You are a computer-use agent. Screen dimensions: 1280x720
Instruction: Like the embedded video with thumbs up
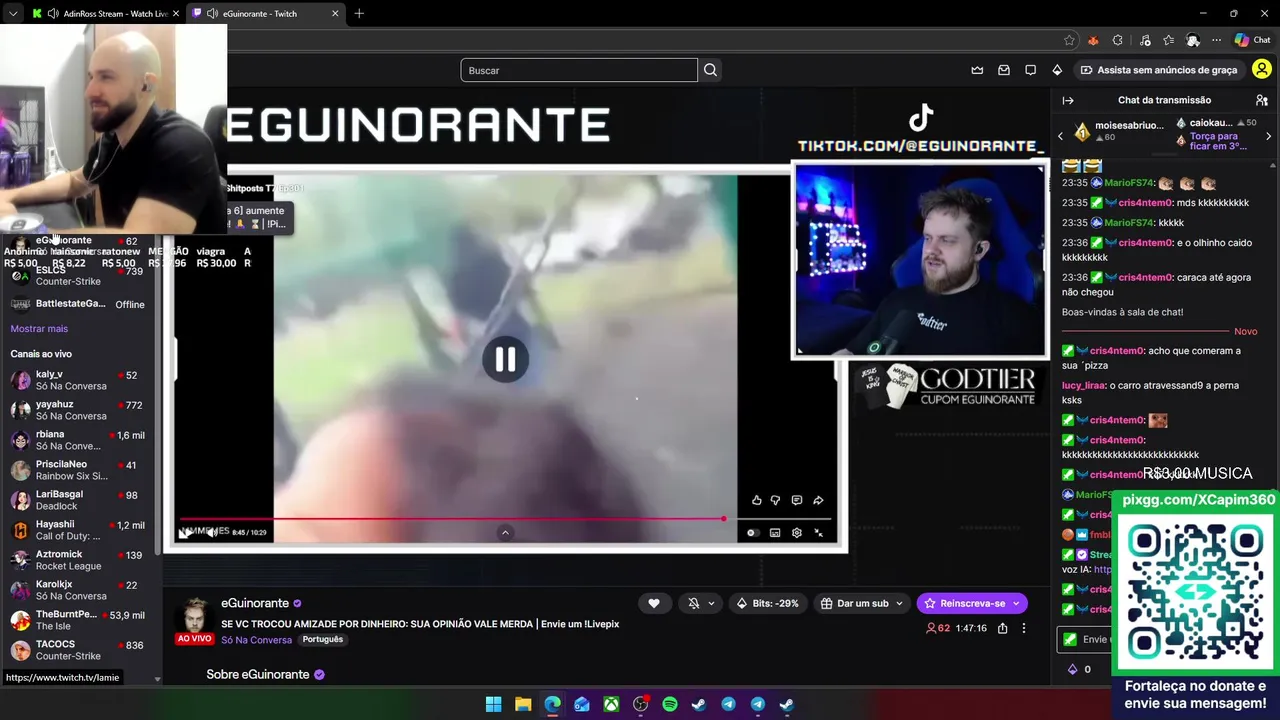pyautogui.click(x=756, y=500)
